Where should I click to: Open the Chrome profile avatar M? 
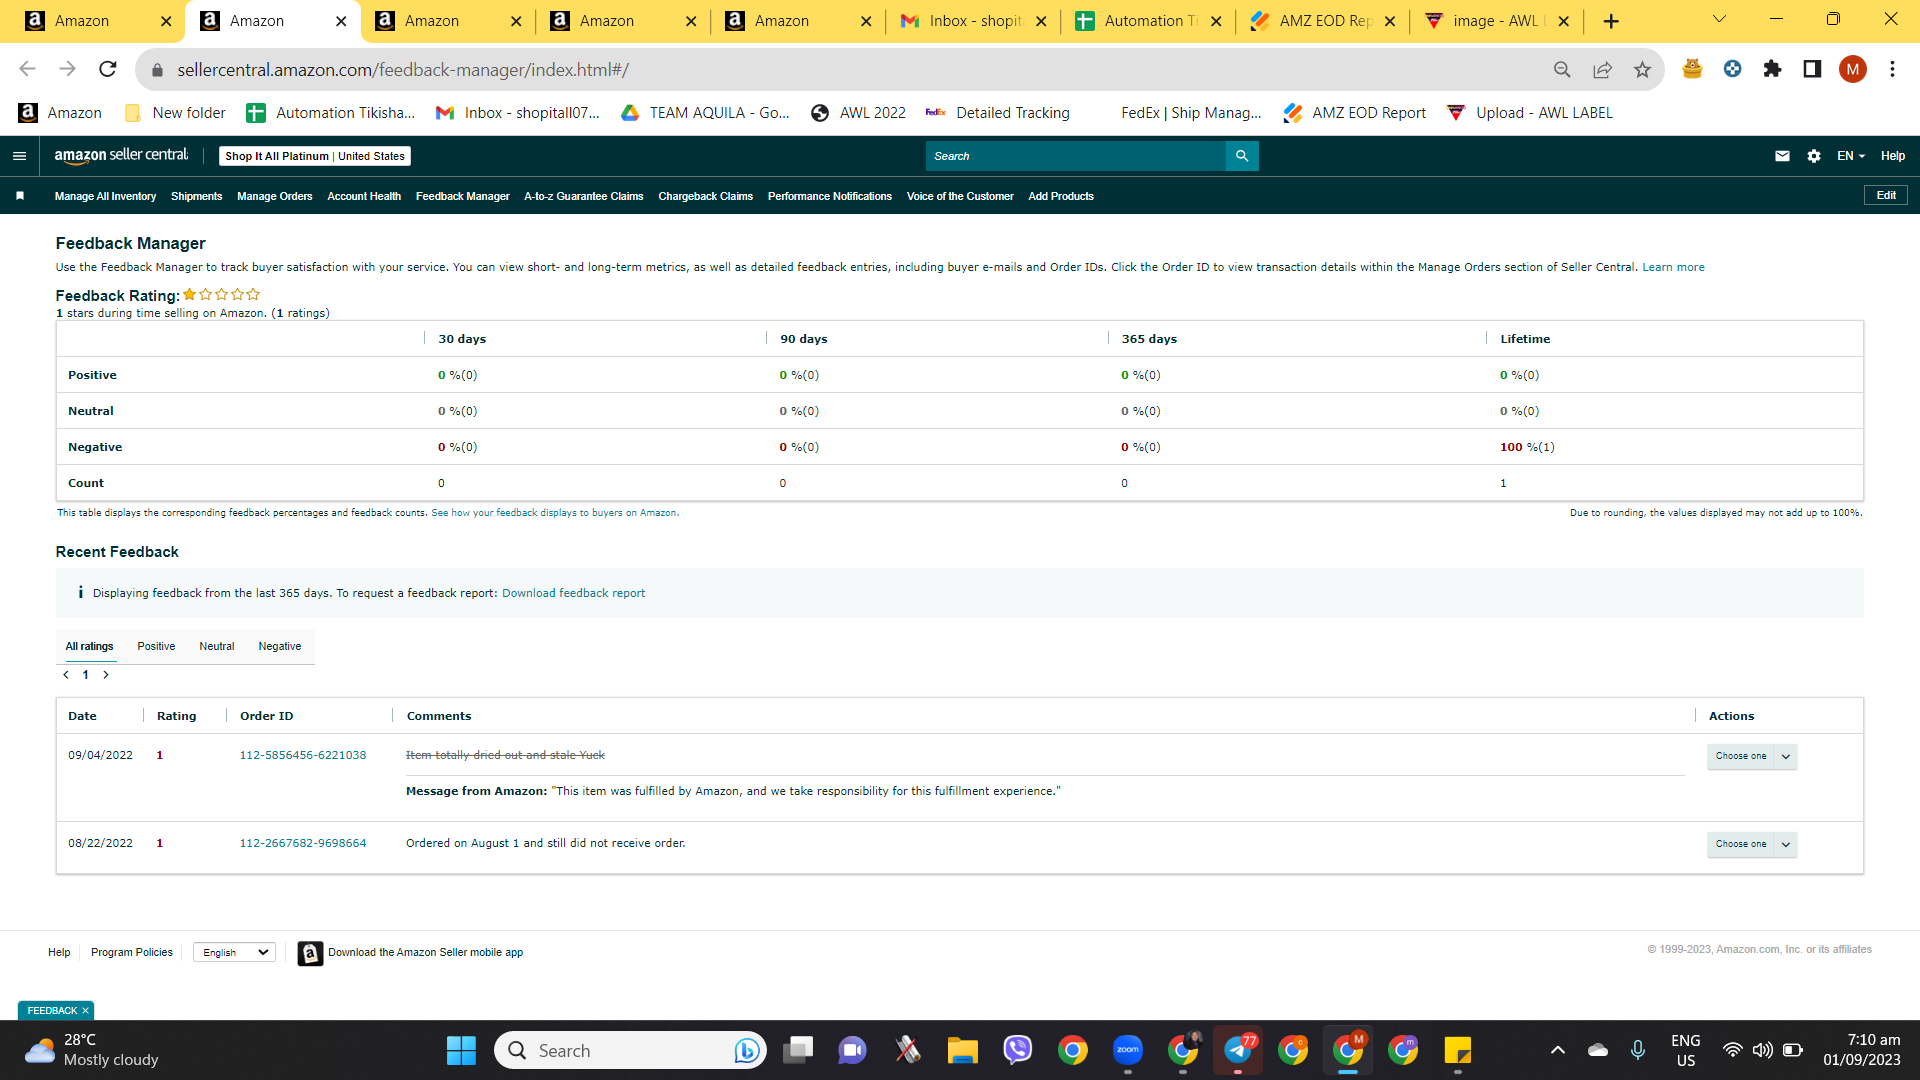pyautogui.click(x=1852, y=69)
